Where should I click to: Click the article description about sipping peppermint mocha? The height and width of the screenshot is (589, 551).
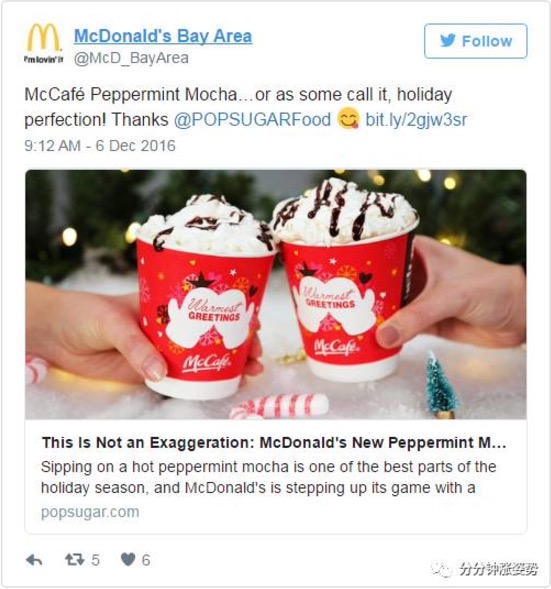point(269,477)
